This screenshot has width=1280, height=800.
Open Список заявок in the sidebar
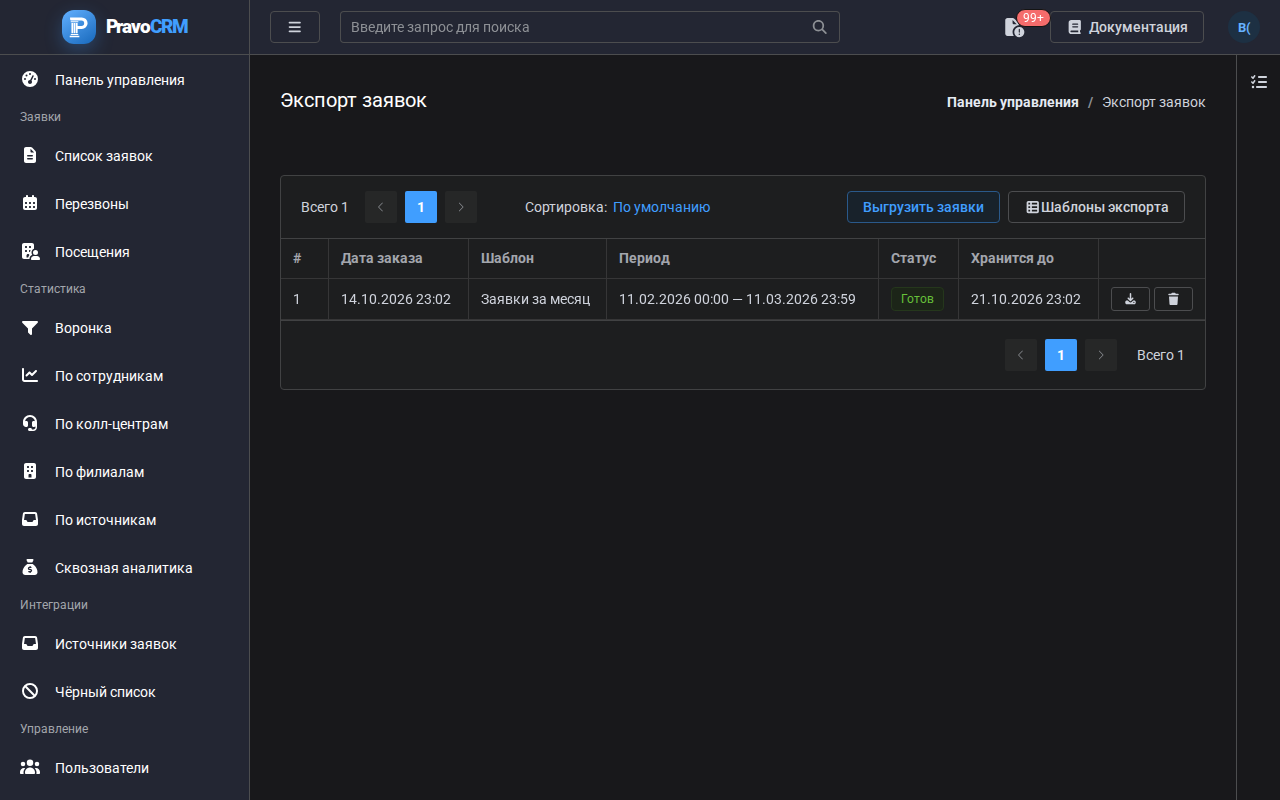pyautogui.click(x=125, y=156)
